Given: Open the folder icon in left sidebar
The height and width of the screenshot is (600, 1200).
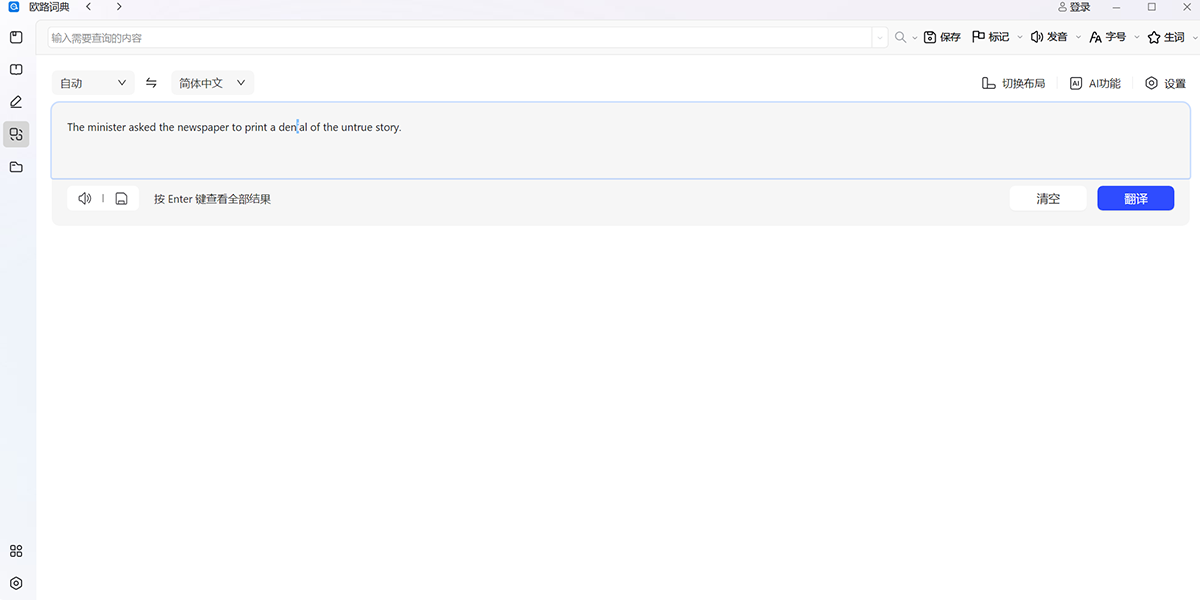Looking at the screenshot, I should point(16,167).
